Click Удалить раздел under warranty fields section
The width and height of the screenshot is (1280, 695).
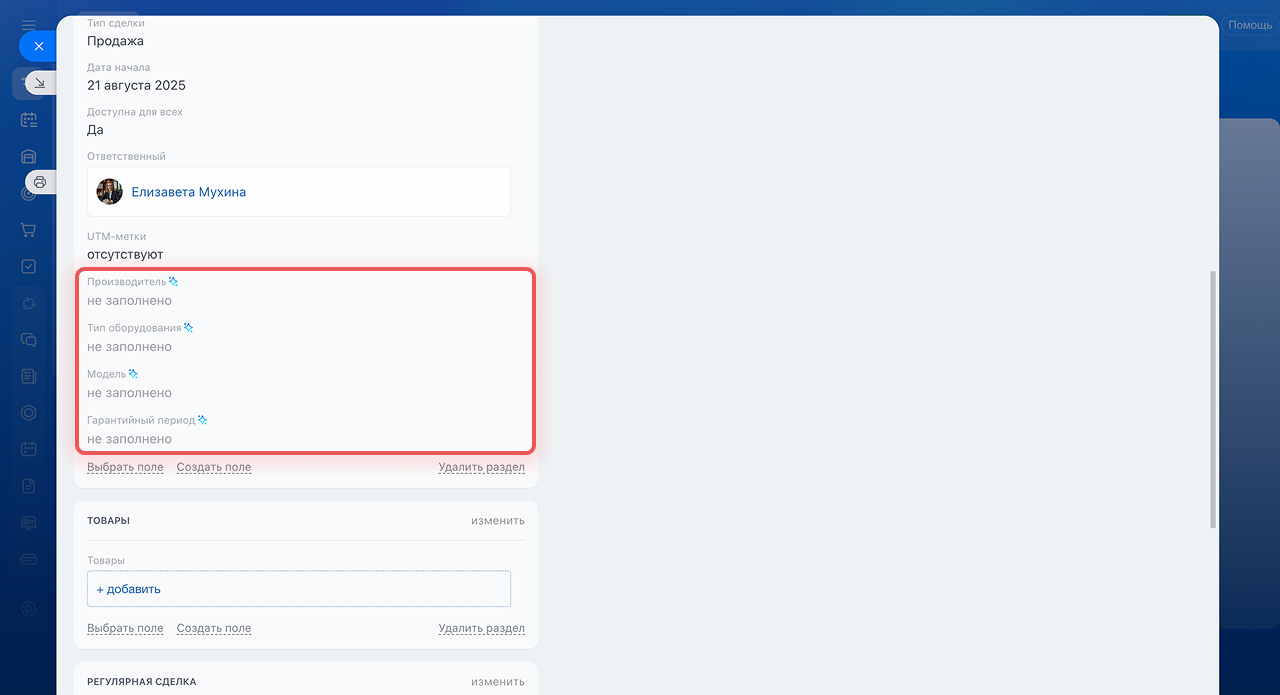coord(481,467)
